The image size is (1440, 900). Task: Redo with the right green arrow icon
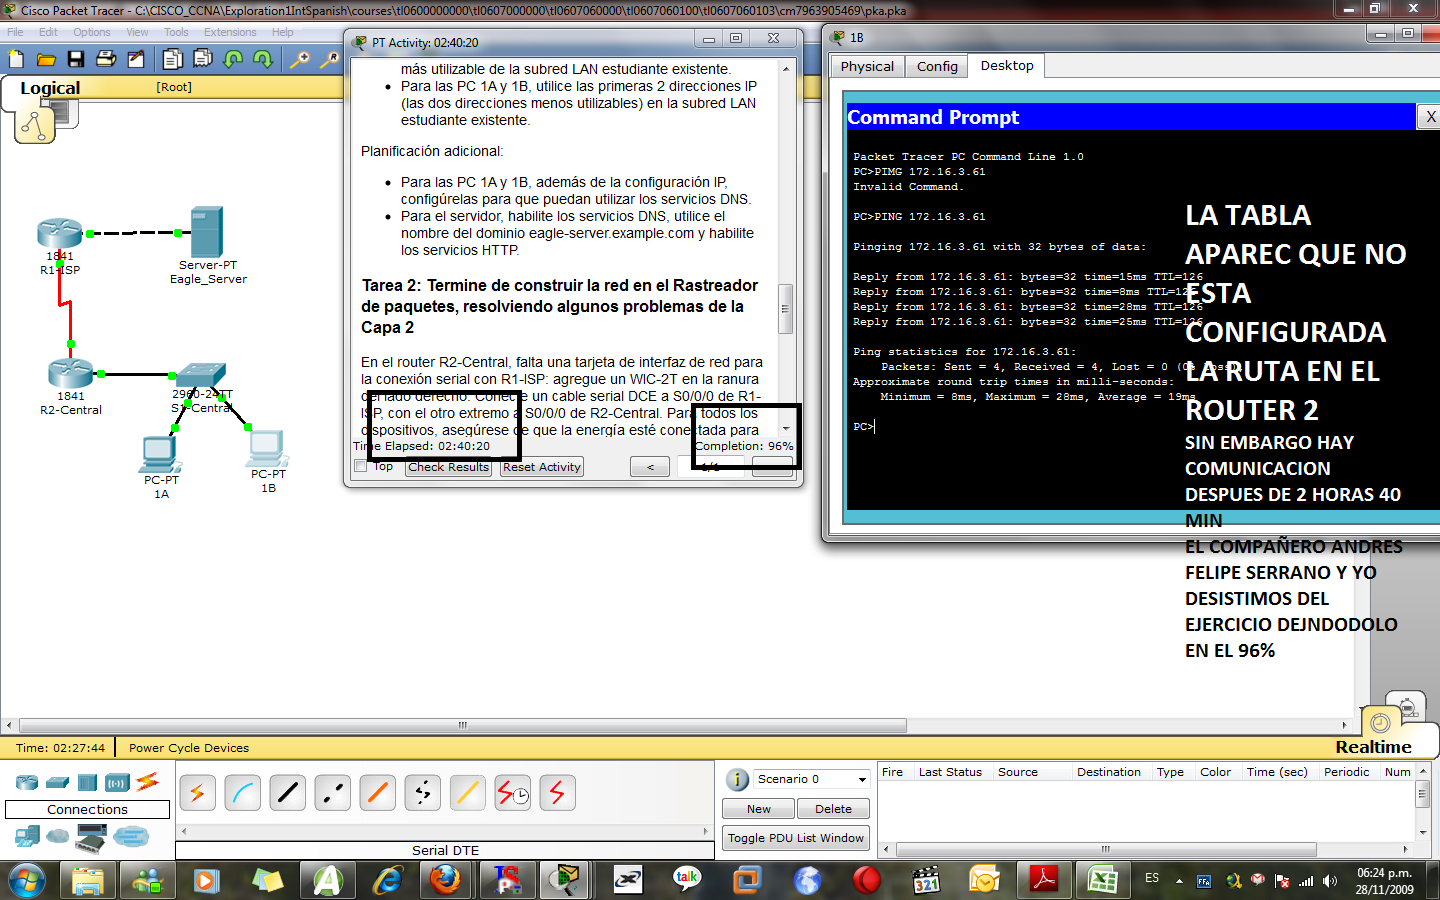[x=263, y=60]
